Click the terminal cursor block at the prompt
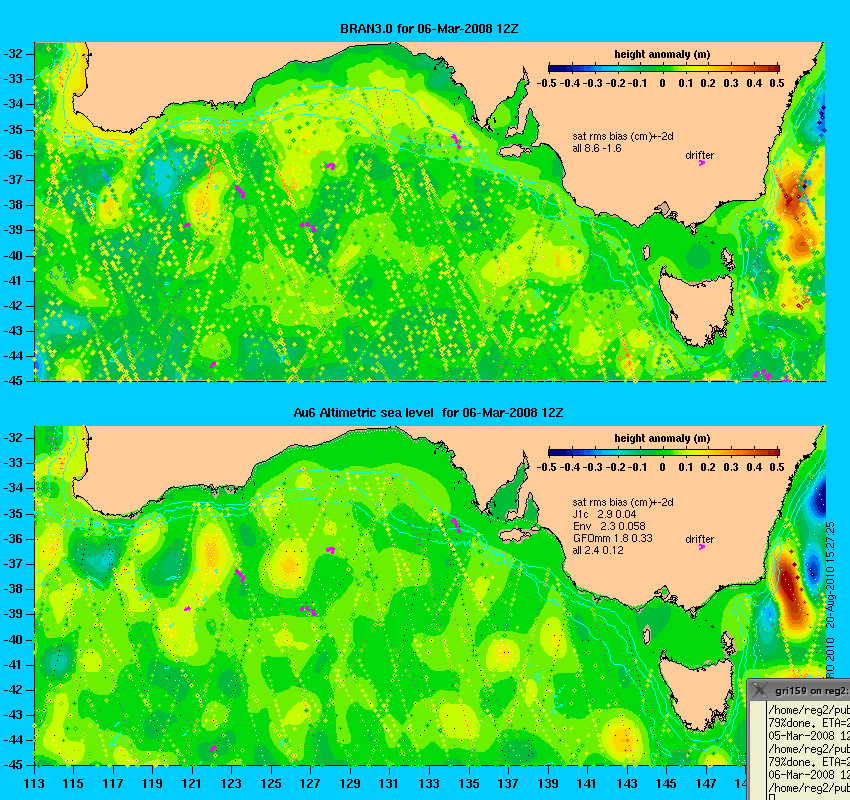Screen dimensions: 850x800 tap(771, 797)
